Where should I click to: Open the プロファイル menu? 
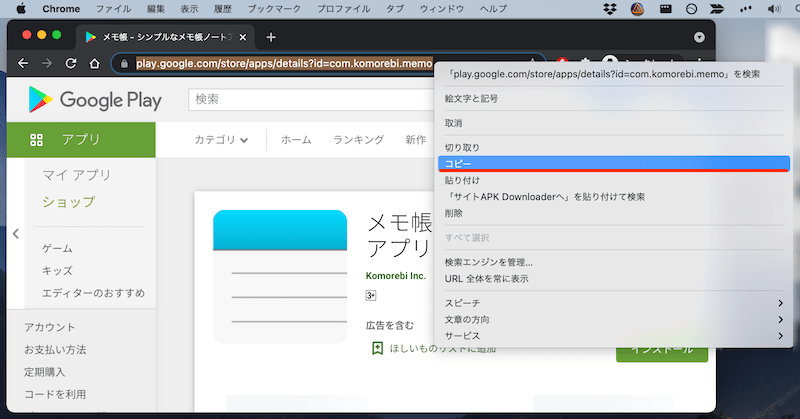(x=343, y=9)
